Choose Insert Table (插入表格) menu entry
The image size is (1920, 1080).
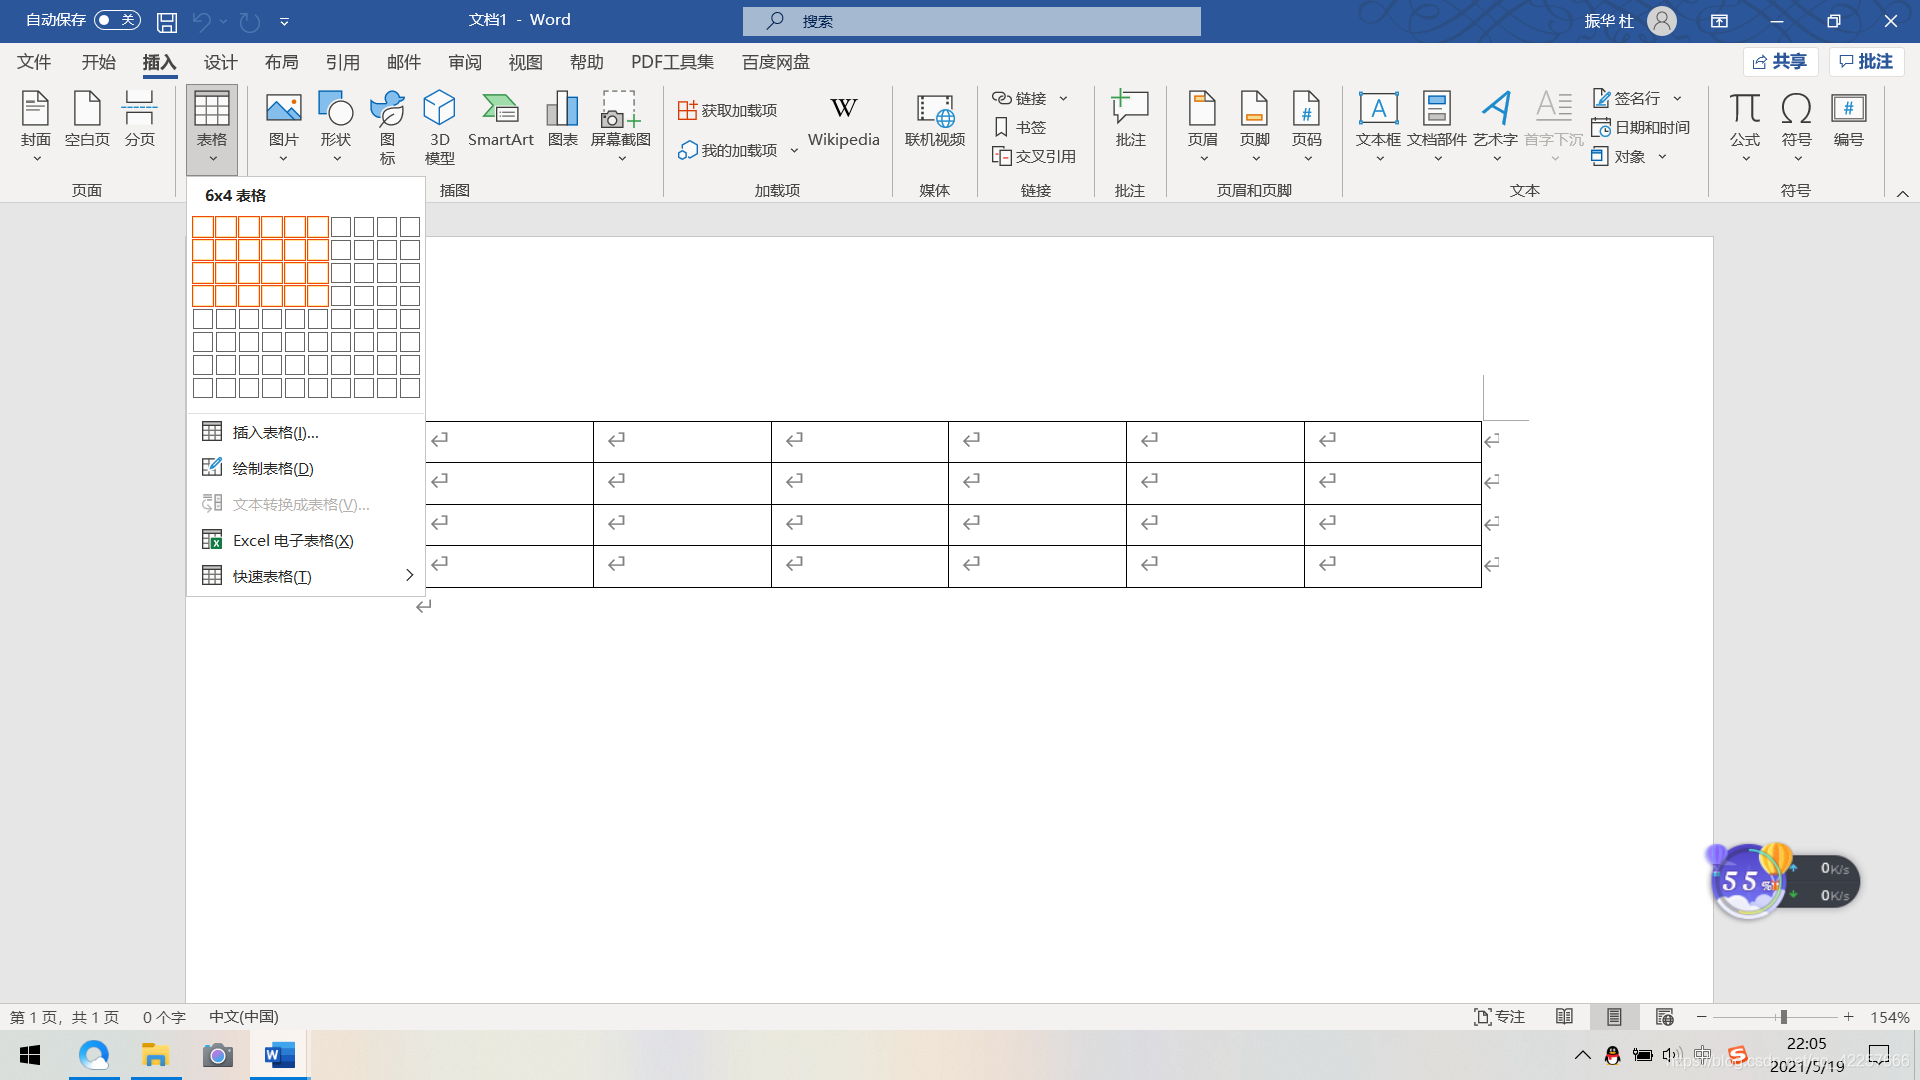pyautogui.click(x=275, y=432)
